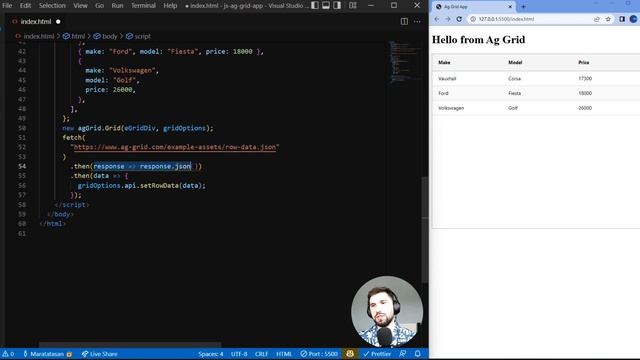Select the Ford cell in grid
The image size is (640, 360).
[x=443, y=93]
